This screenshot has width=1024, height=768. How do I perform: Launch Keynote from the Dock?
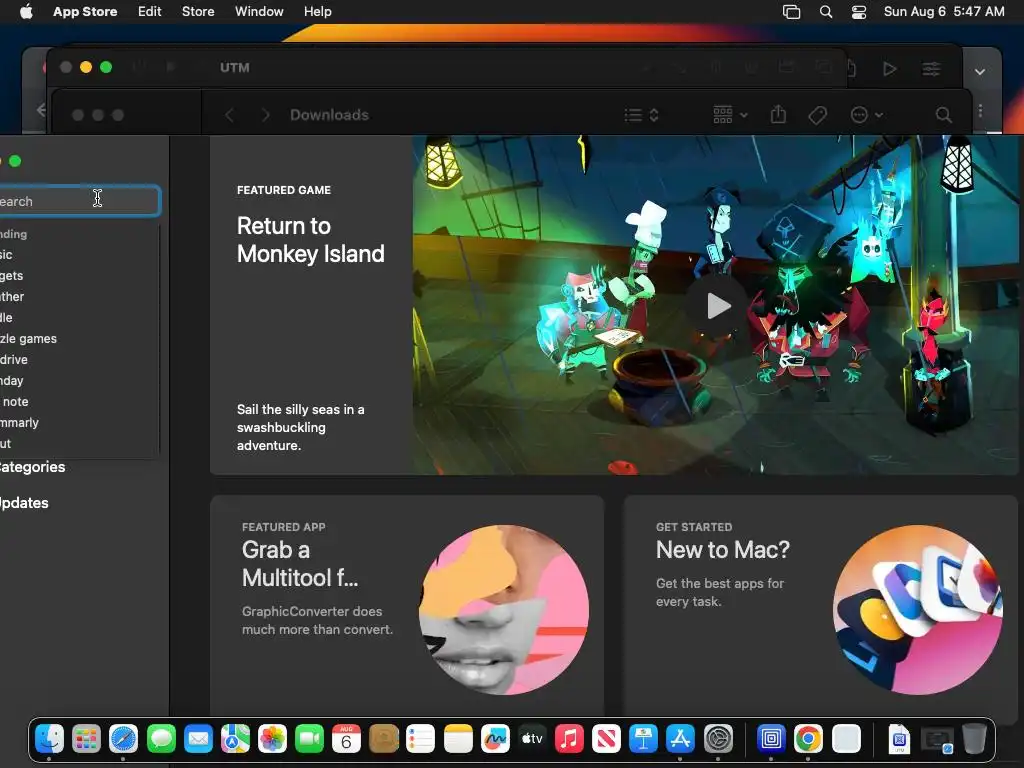tap(643, 739)
